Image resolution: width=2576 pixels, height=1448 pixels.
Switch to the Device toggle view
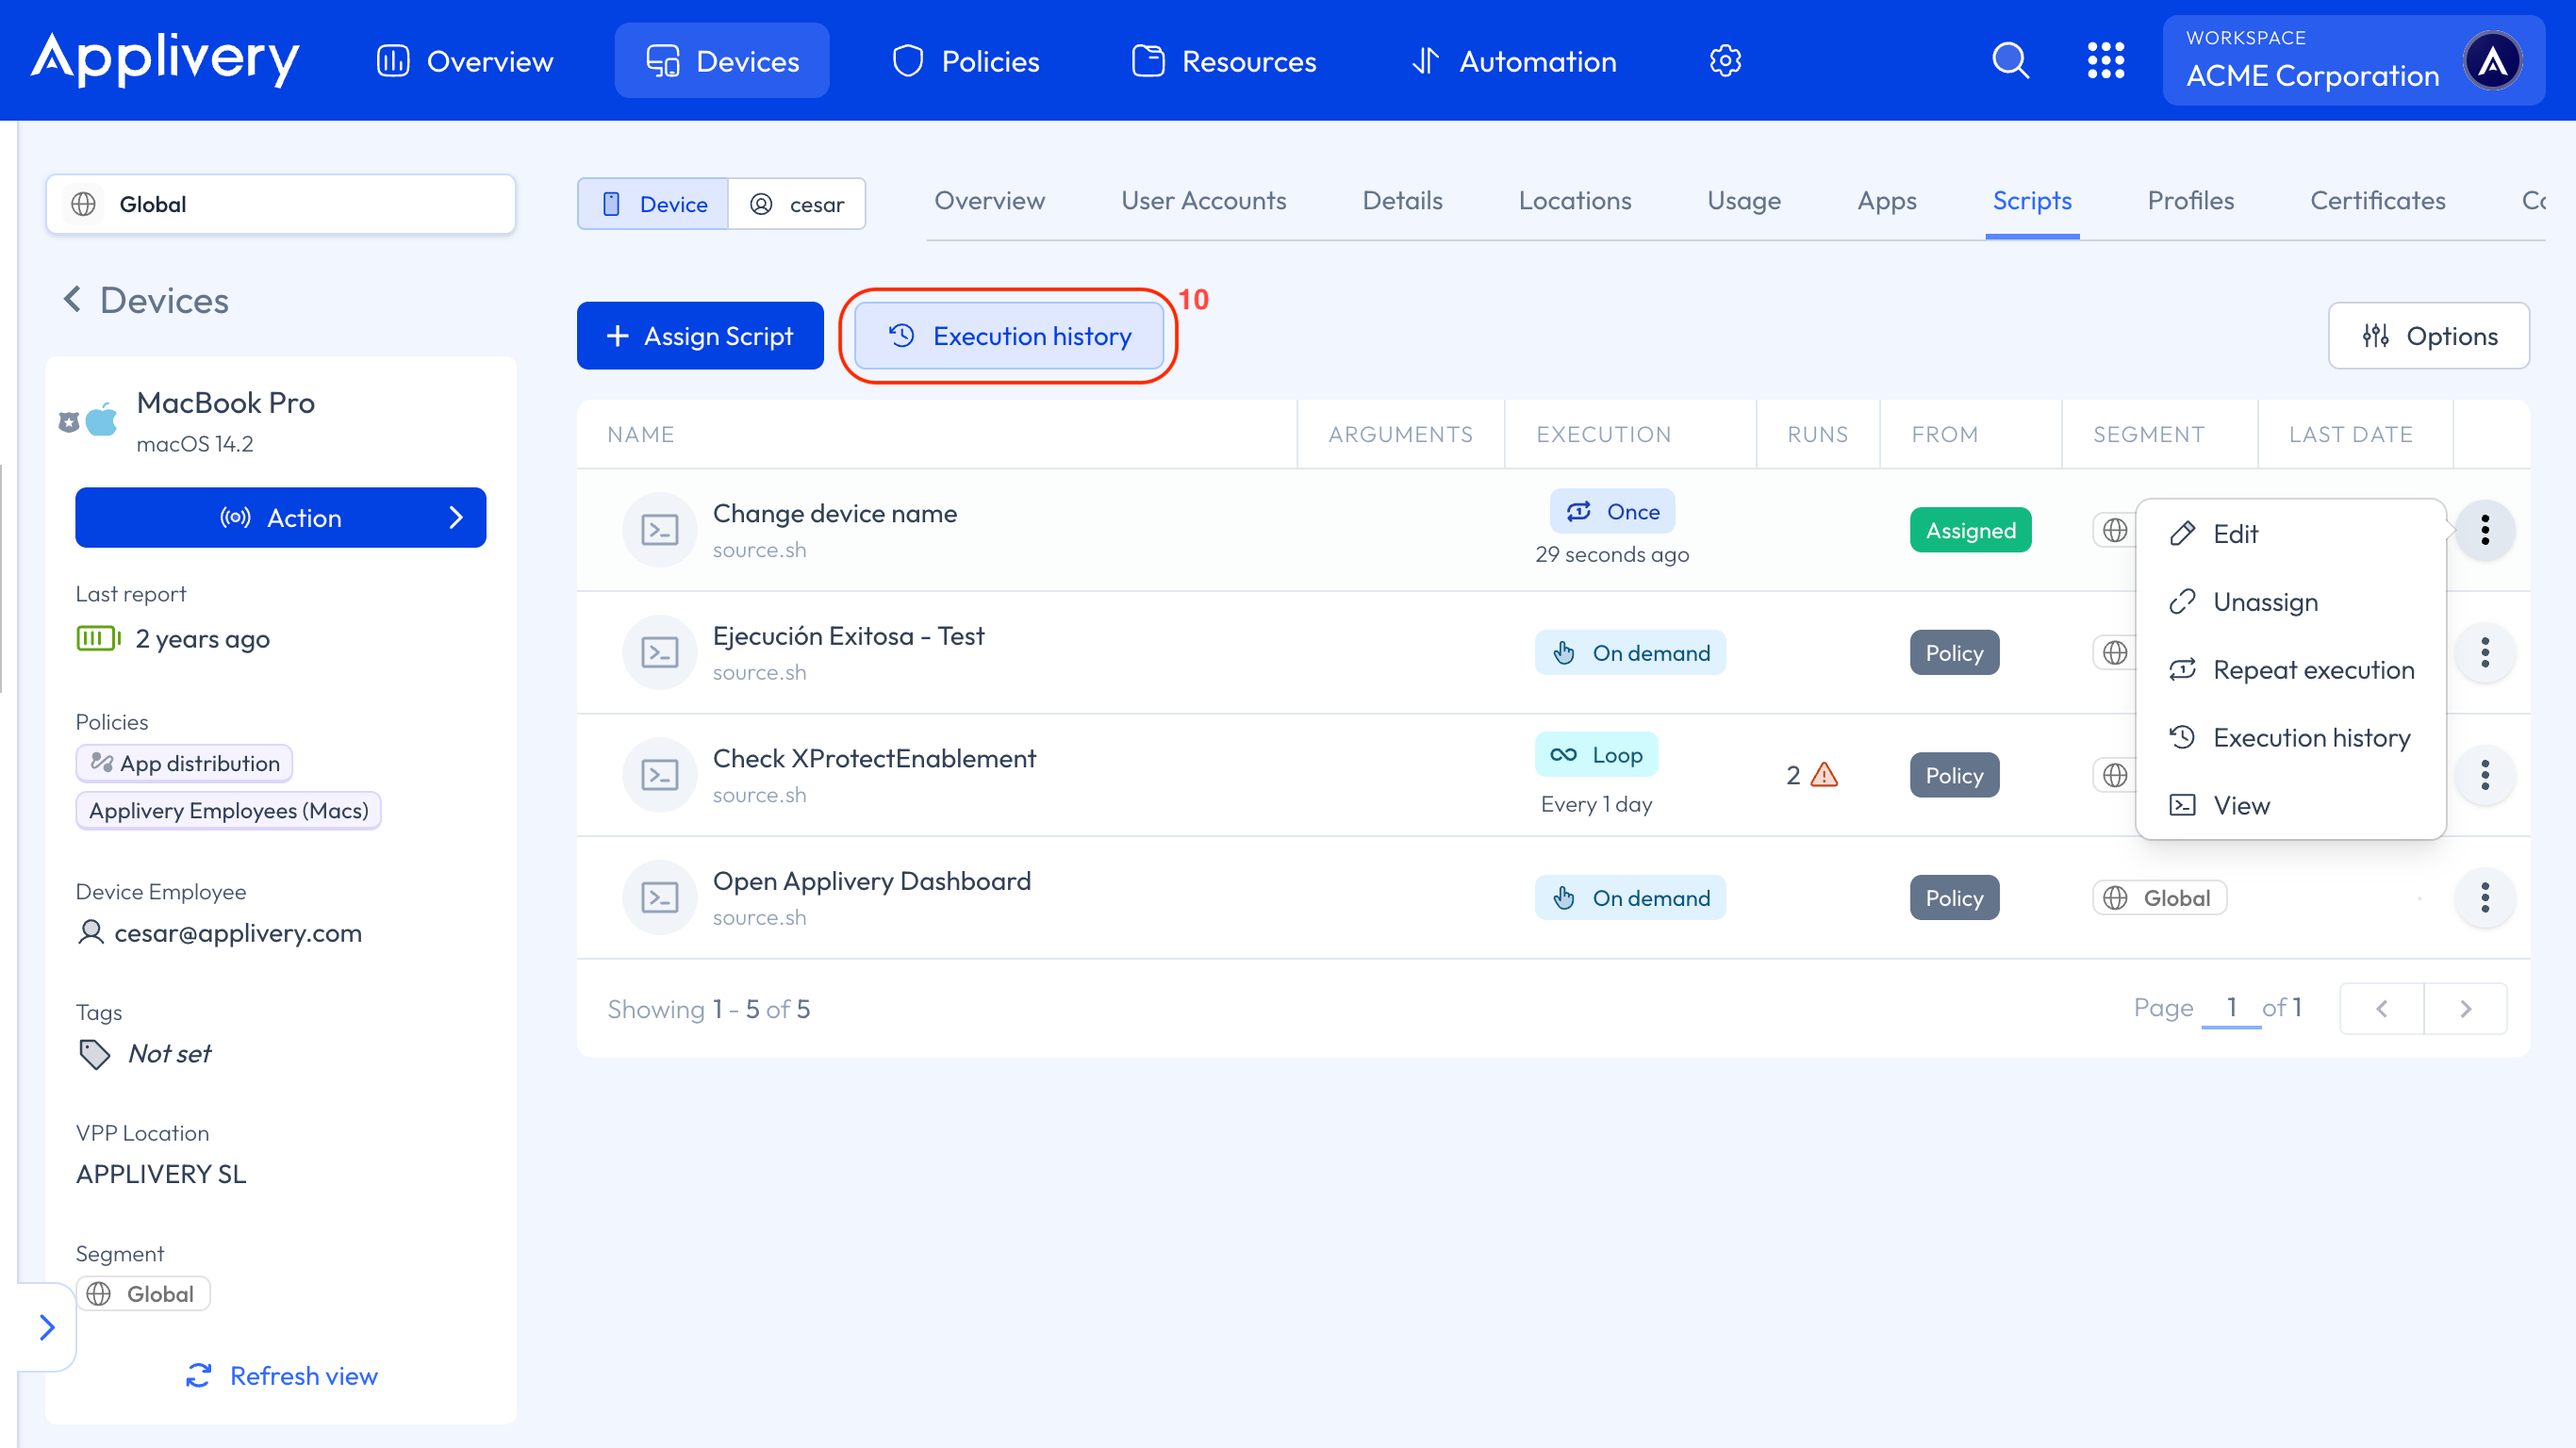653,204
